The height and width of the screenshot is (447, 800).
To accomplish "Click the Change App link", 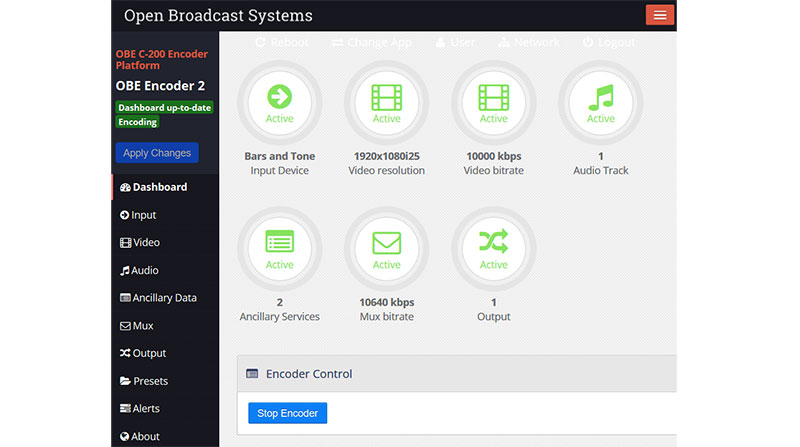I will point(372,42).
